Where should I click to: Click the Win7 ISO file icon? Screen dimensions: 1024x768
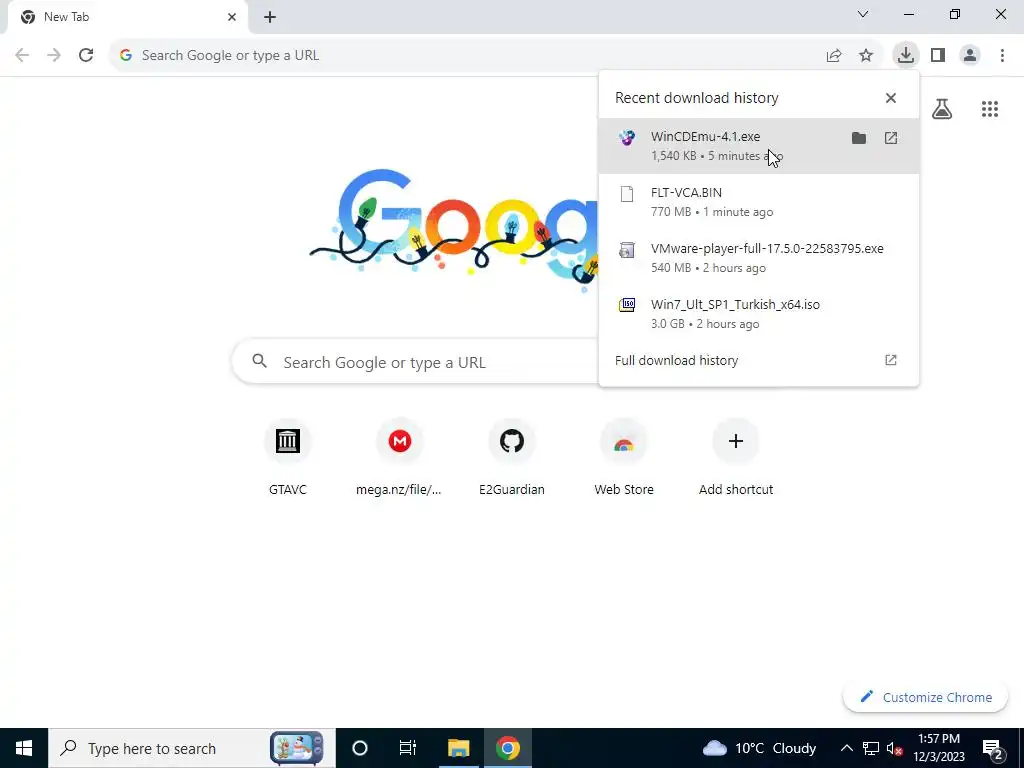tap(627, 305)
